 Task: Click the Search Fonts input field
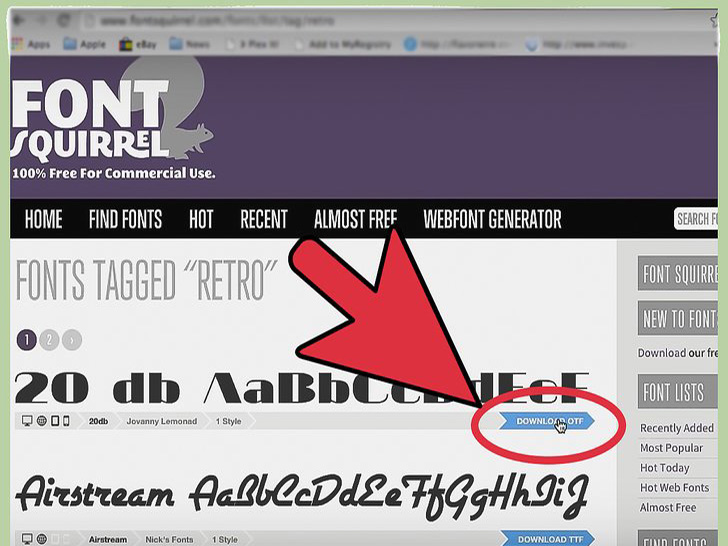(696, 219)
